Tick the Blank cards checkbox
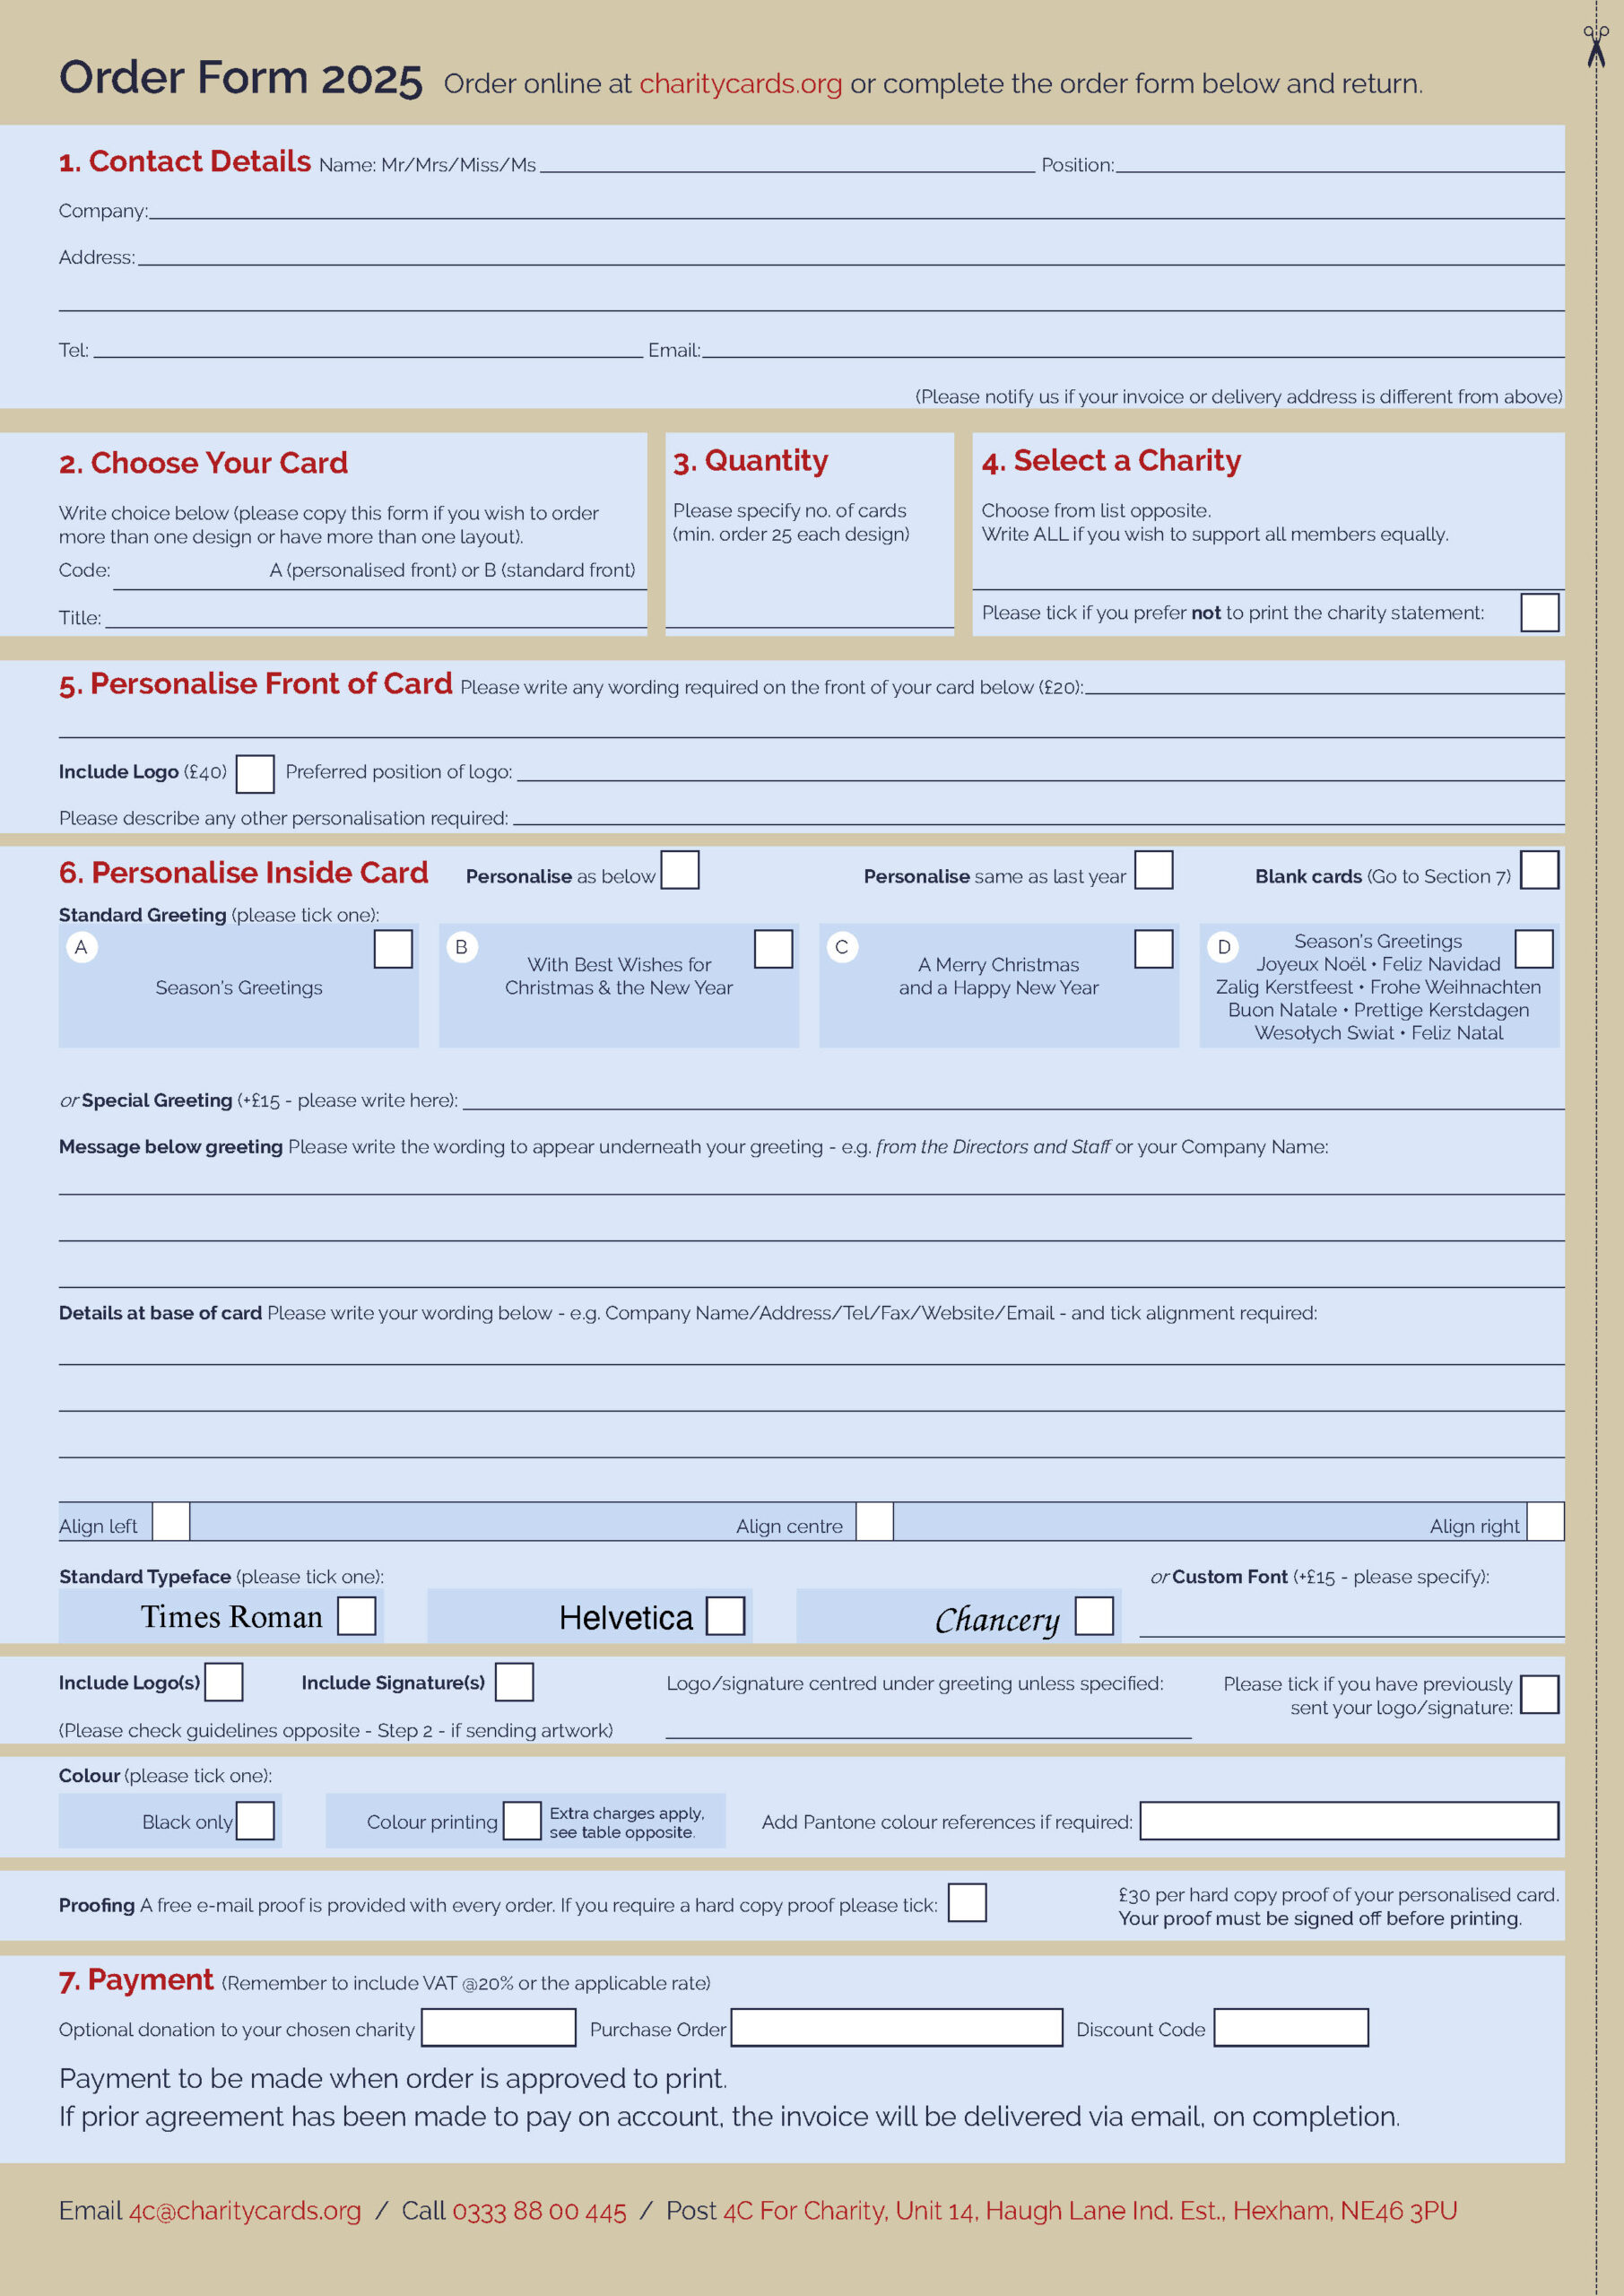Image resolution: width=1624 pixels, height=2296 pixels. click(x=1539, y=869)
